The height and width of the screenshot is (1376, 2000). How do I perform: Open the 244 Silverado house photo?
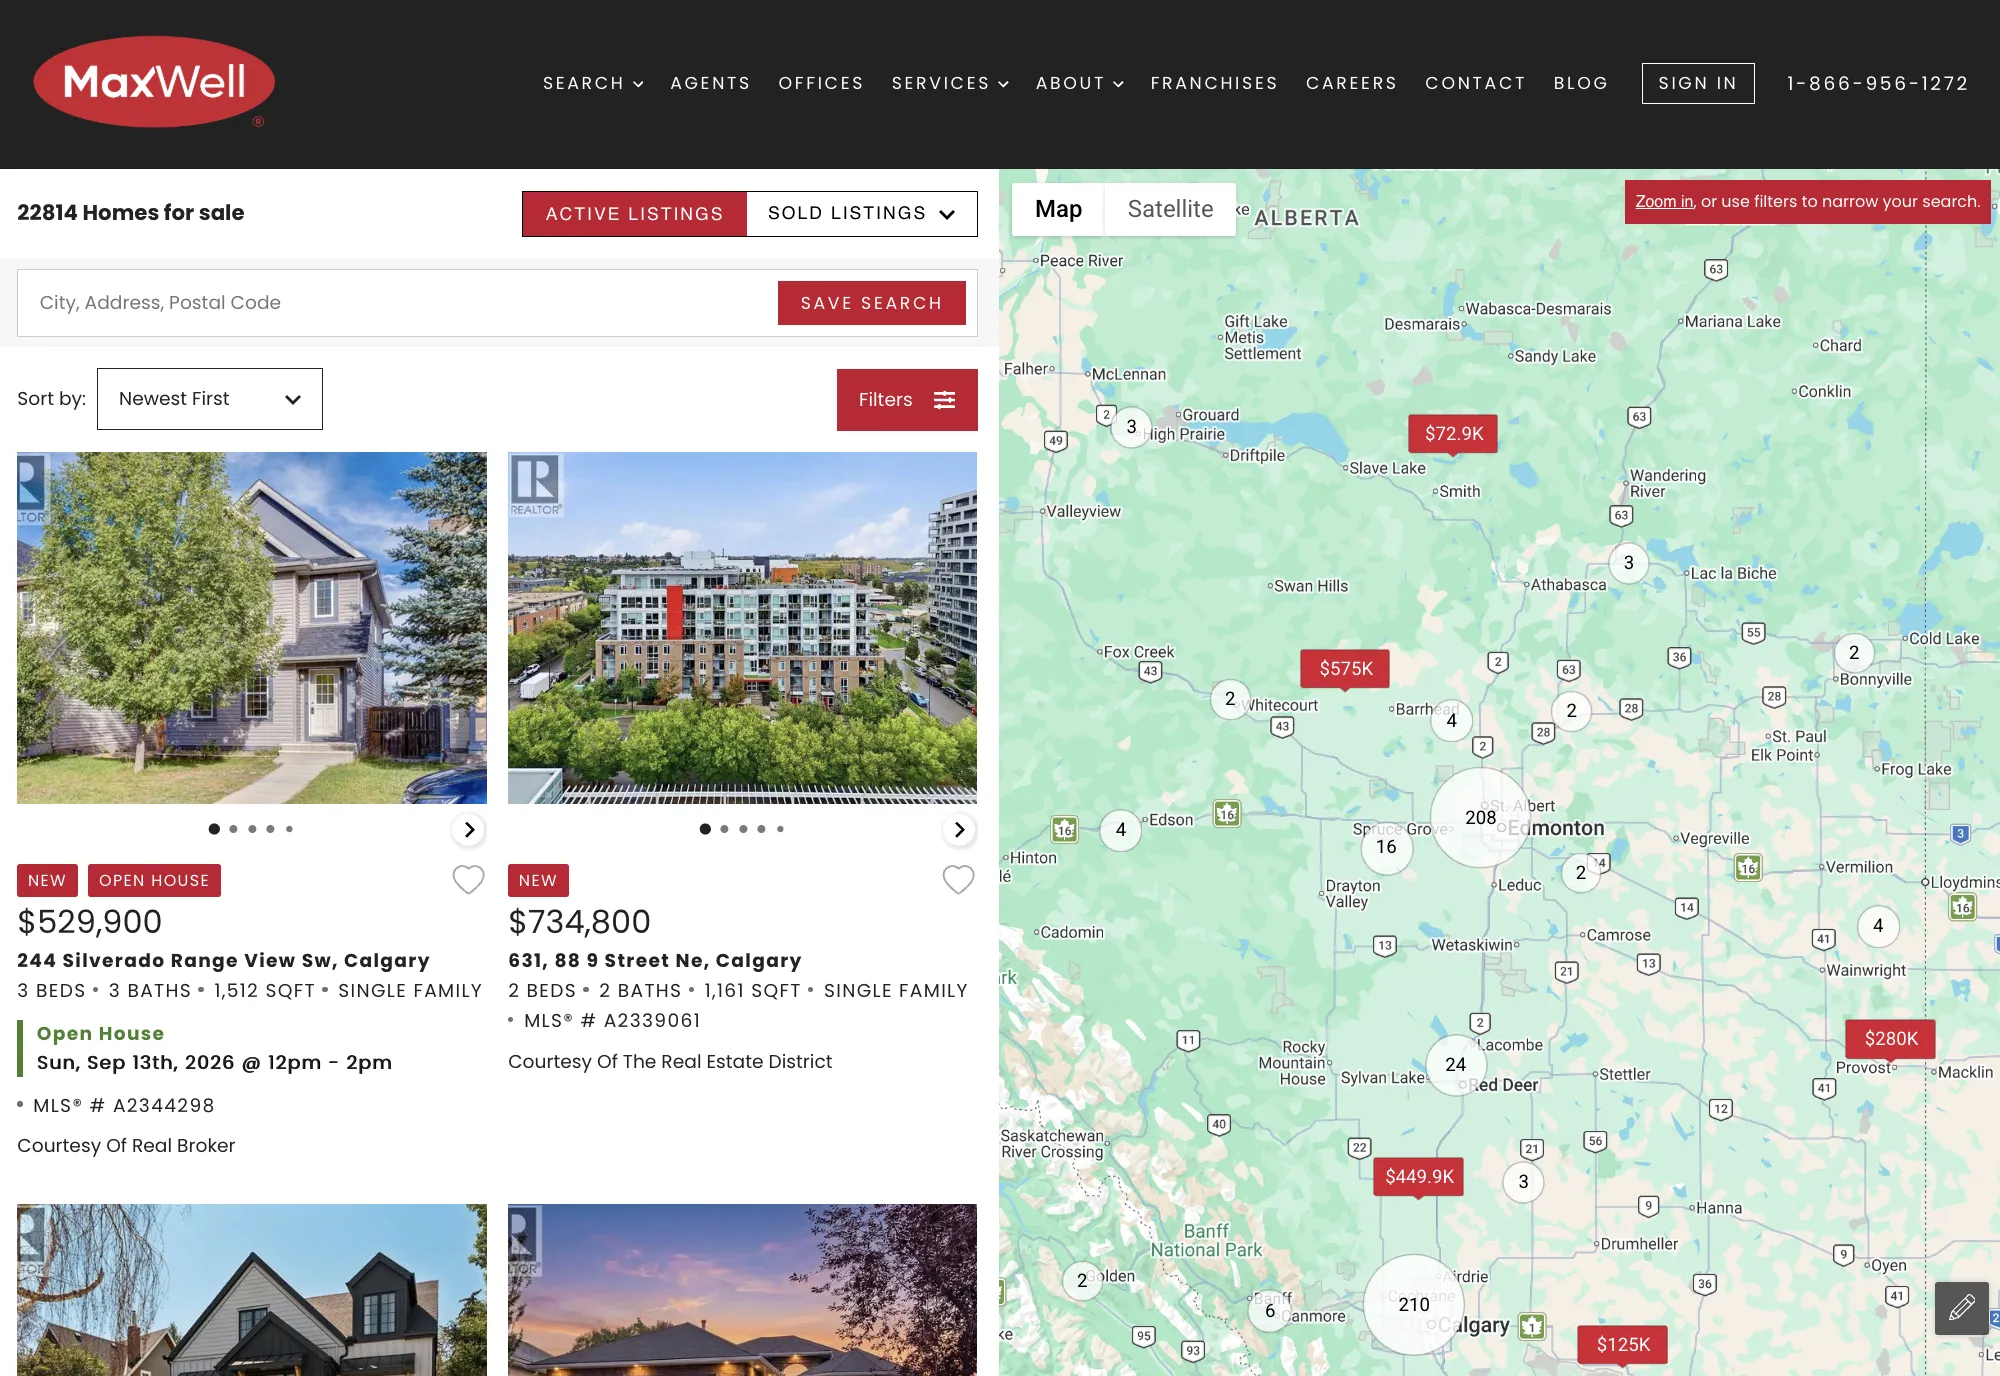click(252, 628)
